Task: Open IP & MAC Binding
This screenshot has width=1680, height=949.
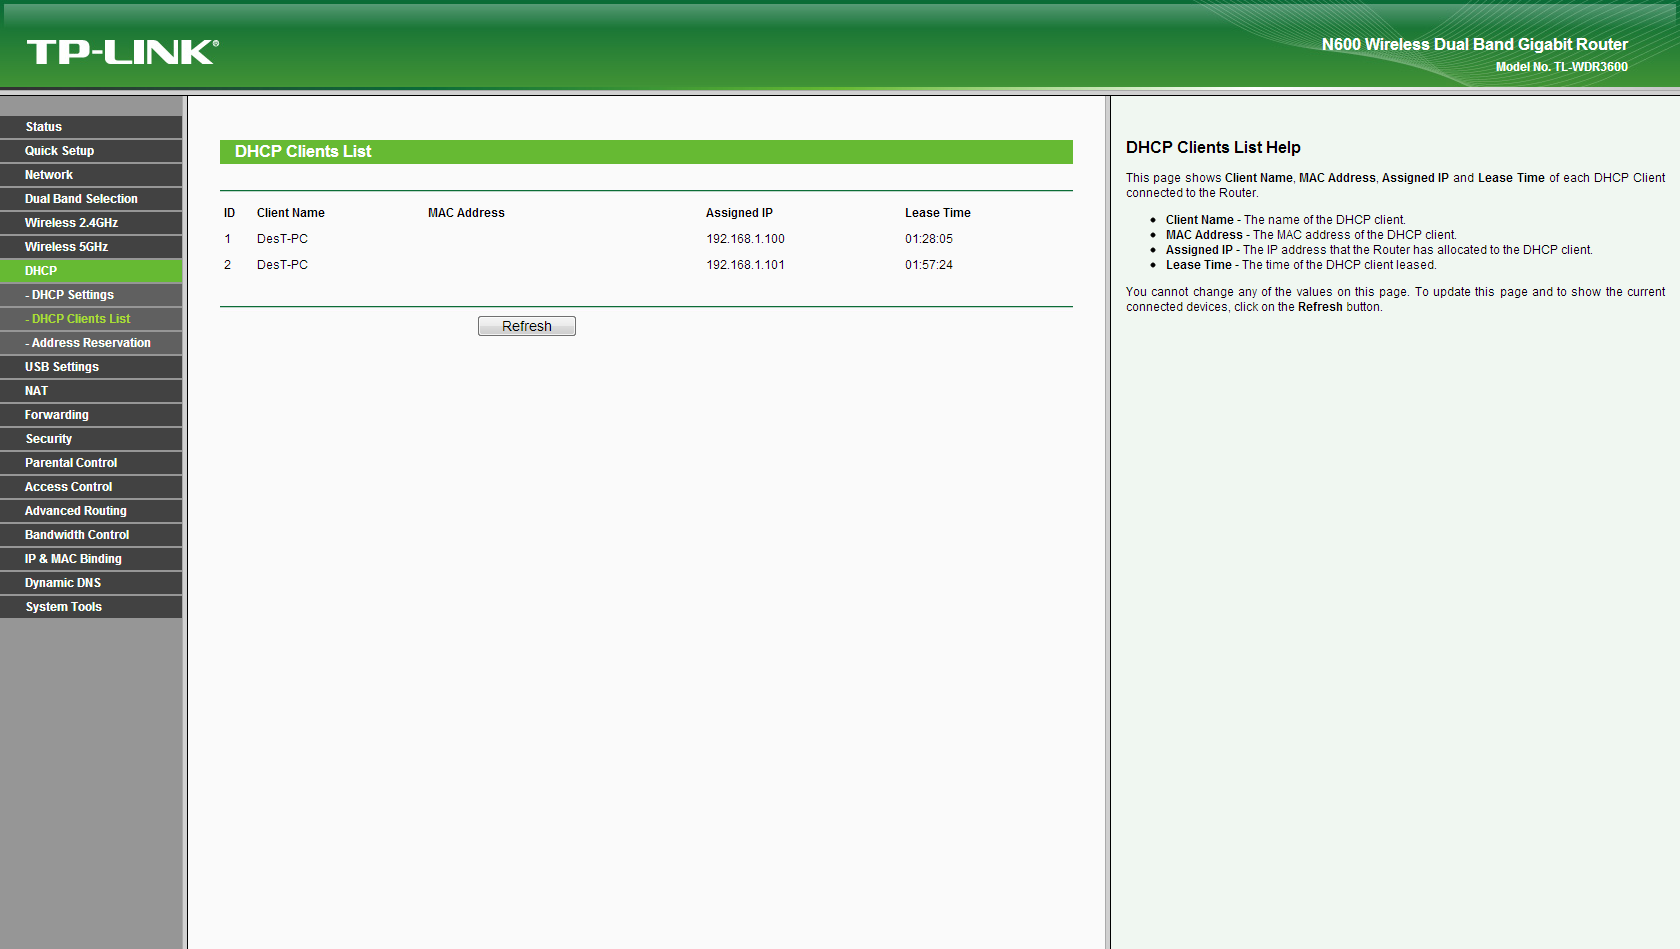Action: click(x=91, y=559)
